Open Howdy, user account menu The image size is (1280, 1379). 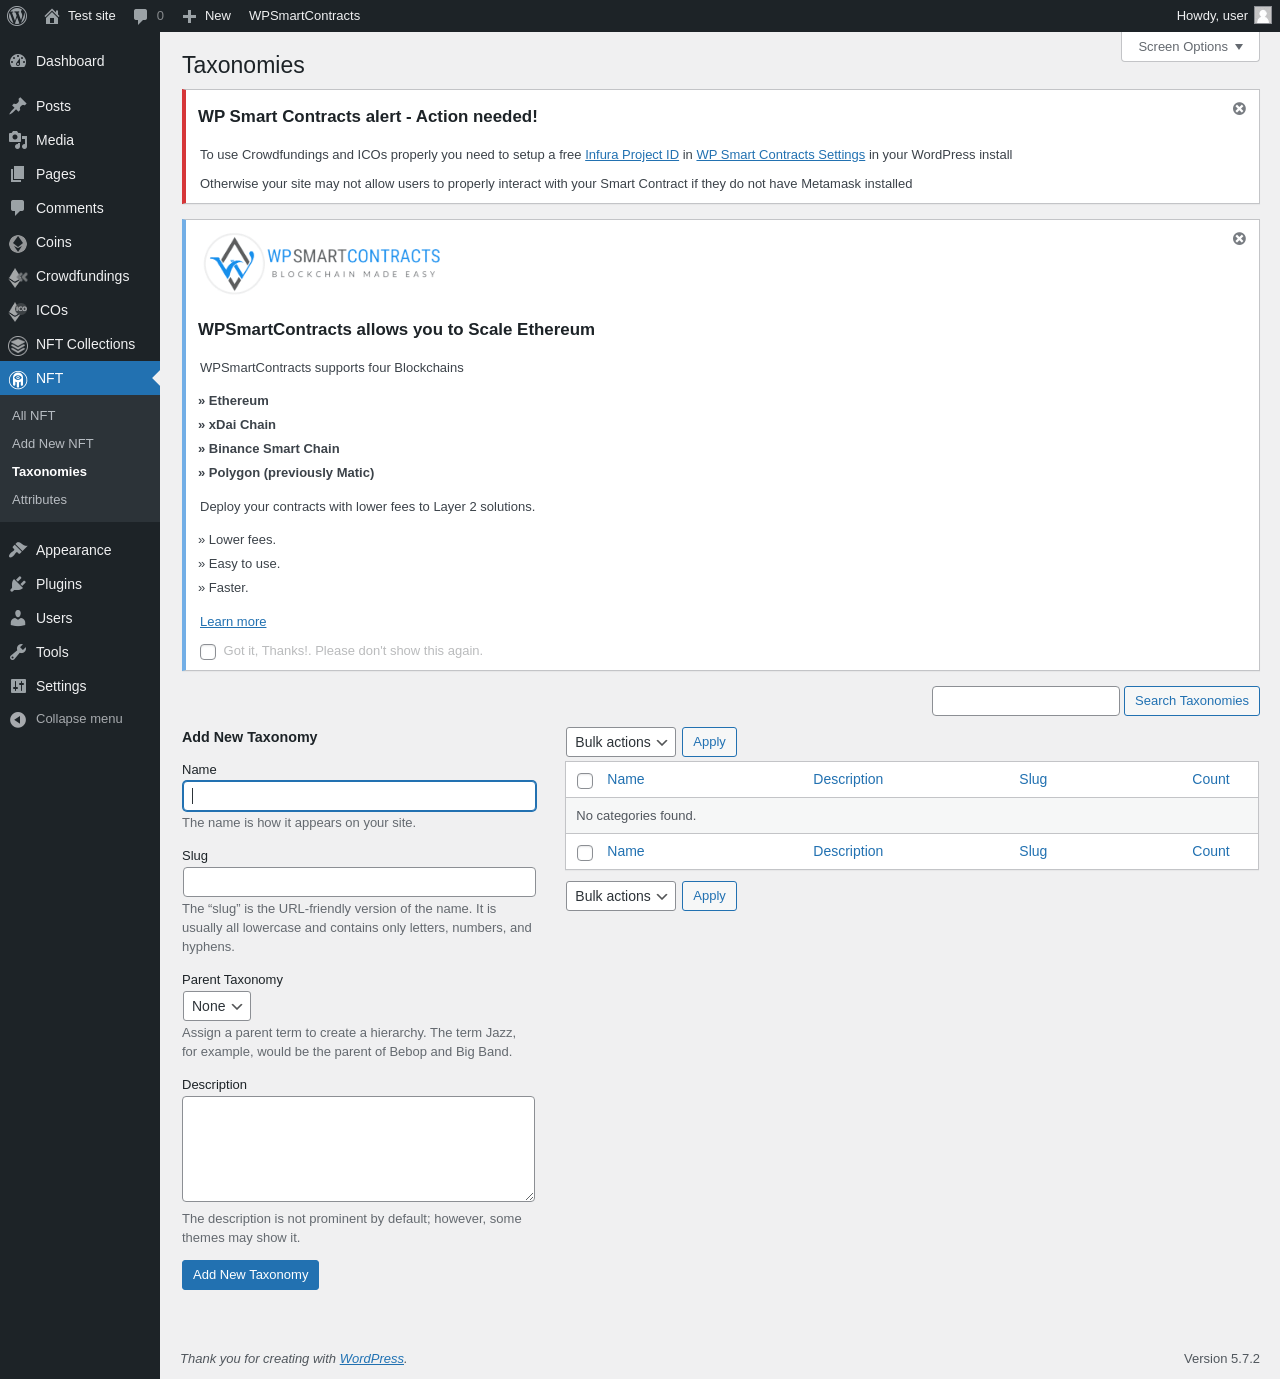point(1224,16)
